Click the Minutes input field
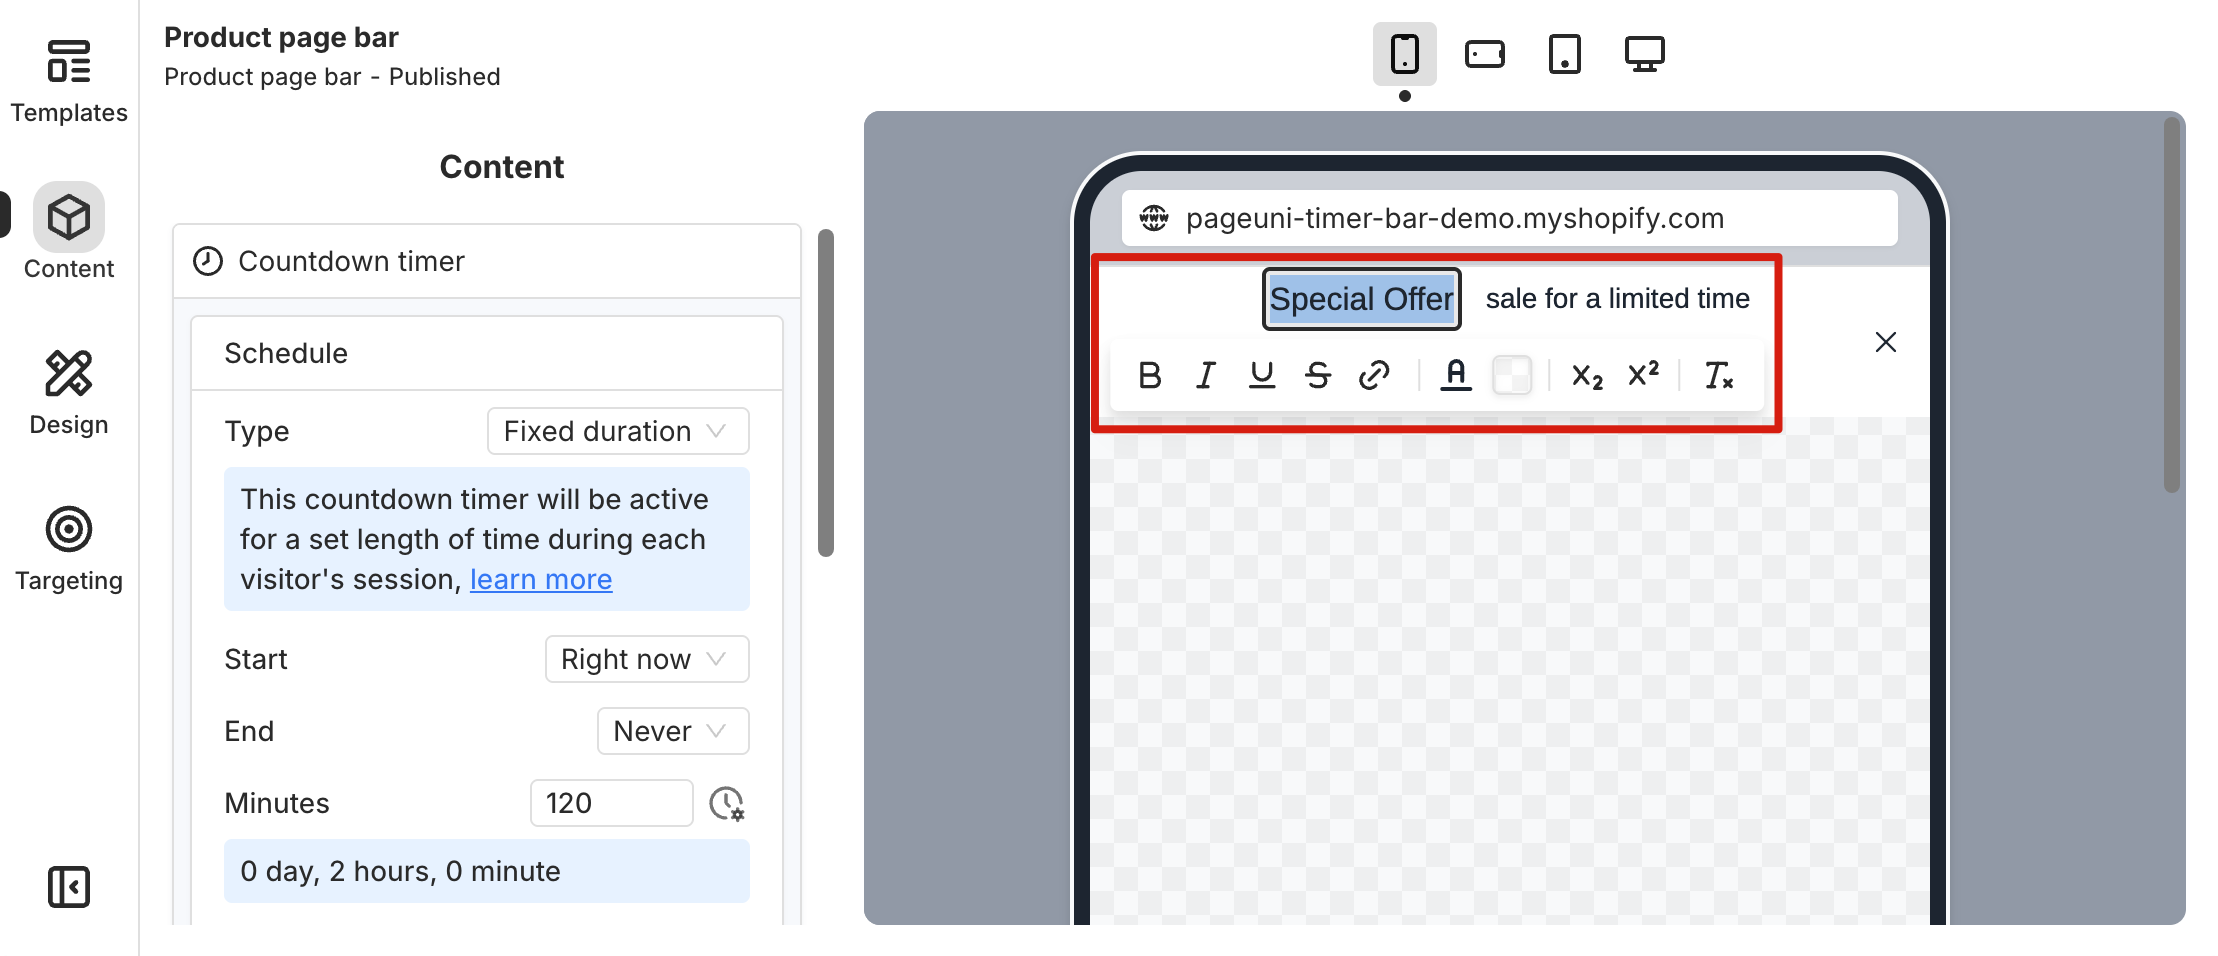Image resolution: width=2218 pixels, height=956 pixels. pos(611,803)
